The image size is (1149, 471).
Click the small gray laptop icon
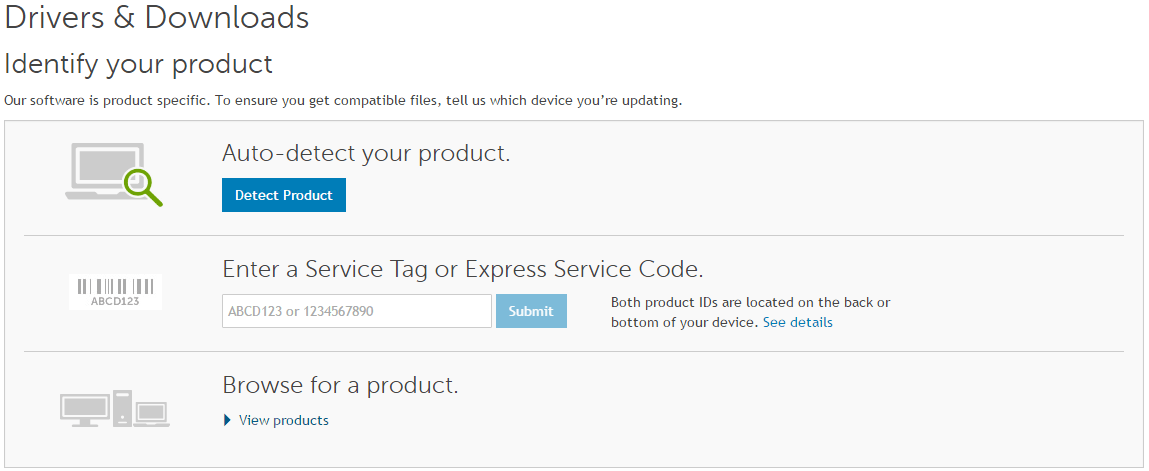tap(152, 414)
